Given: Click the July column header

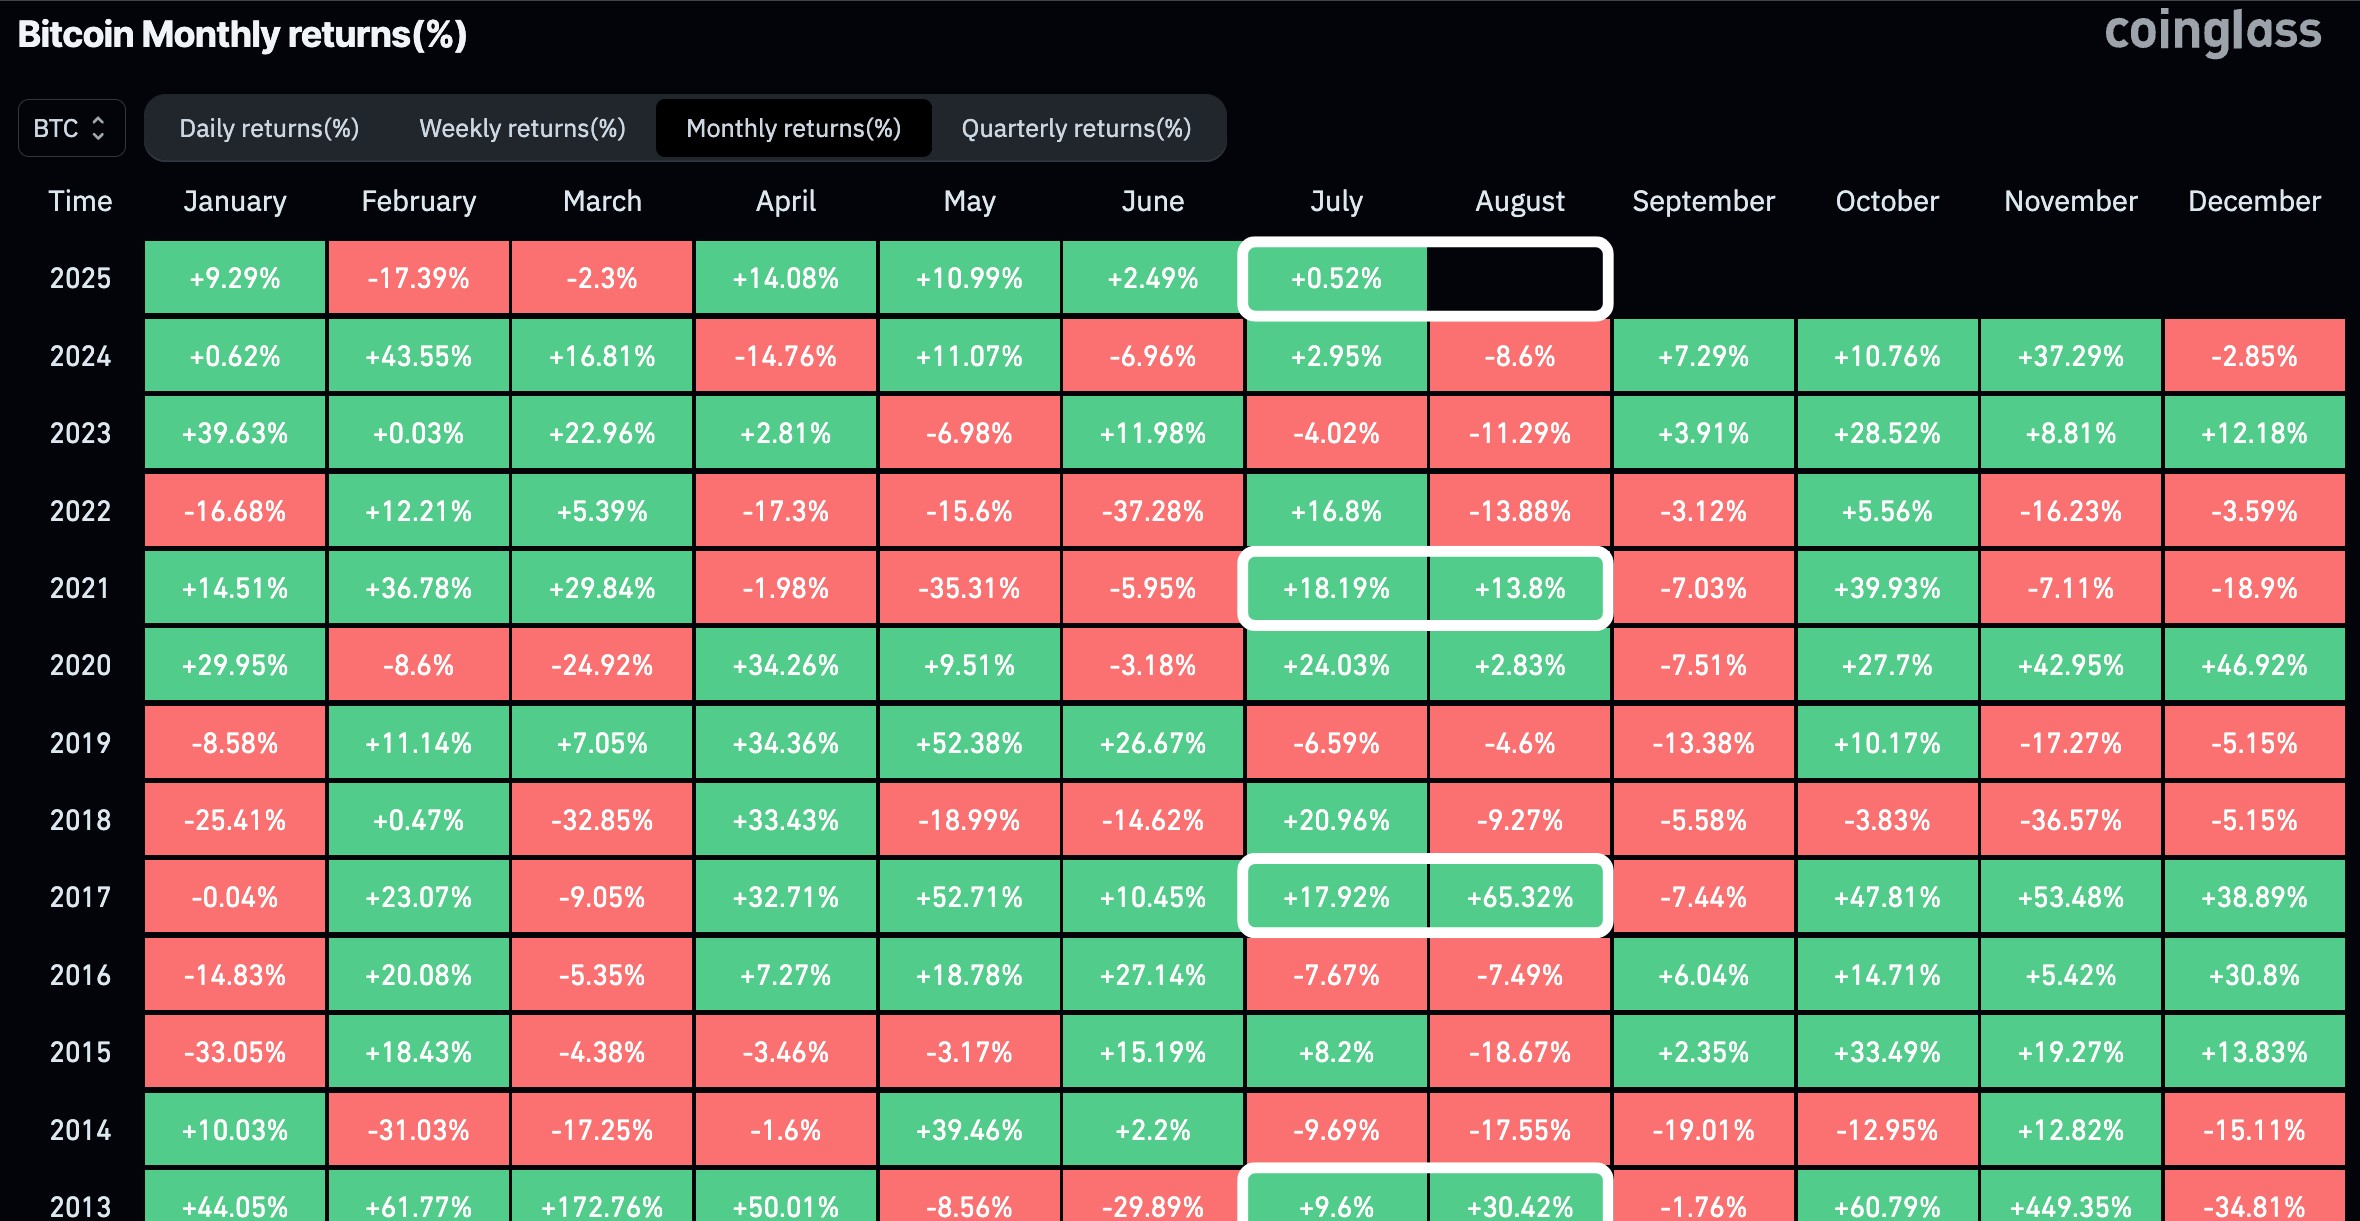Looking at the screenshot, I should pos(1336,201).
